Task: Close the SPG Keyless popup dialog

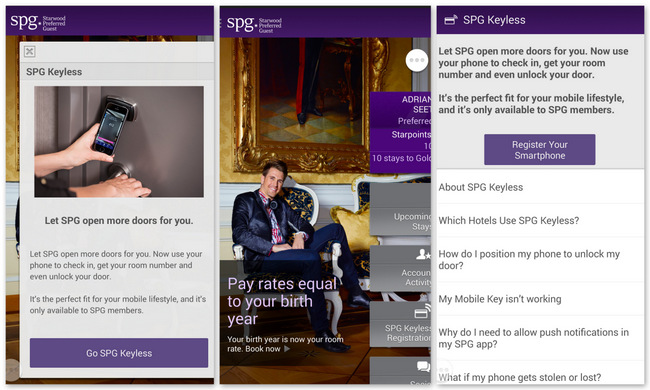Action: [29, 51]
